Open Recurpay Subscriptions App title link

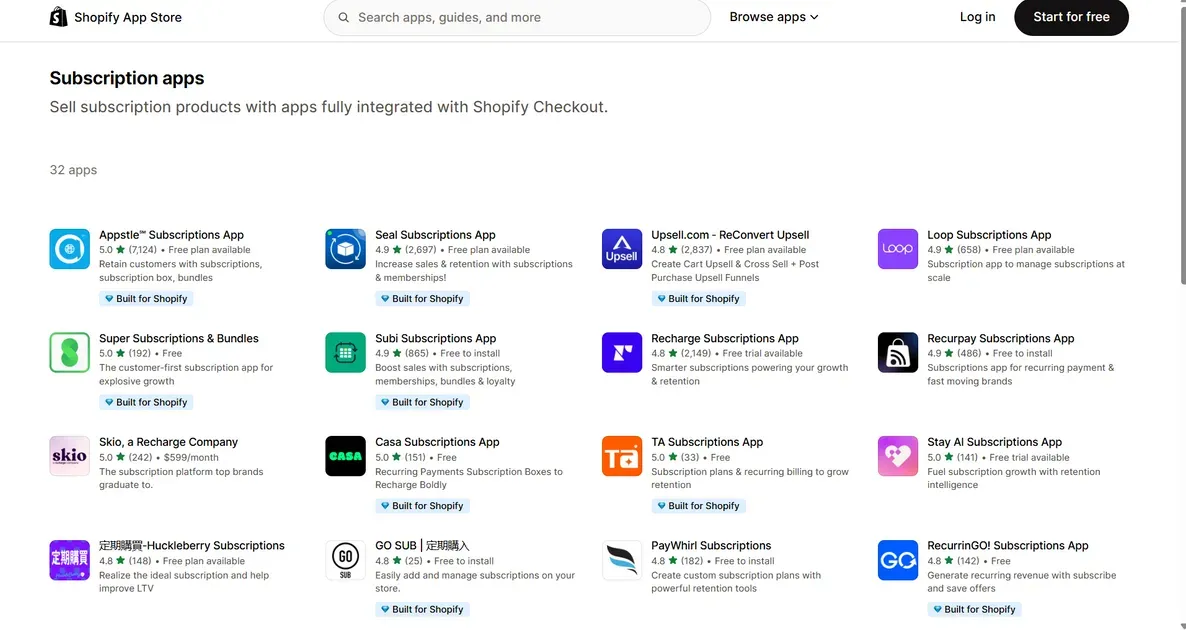pos(1001,339)
